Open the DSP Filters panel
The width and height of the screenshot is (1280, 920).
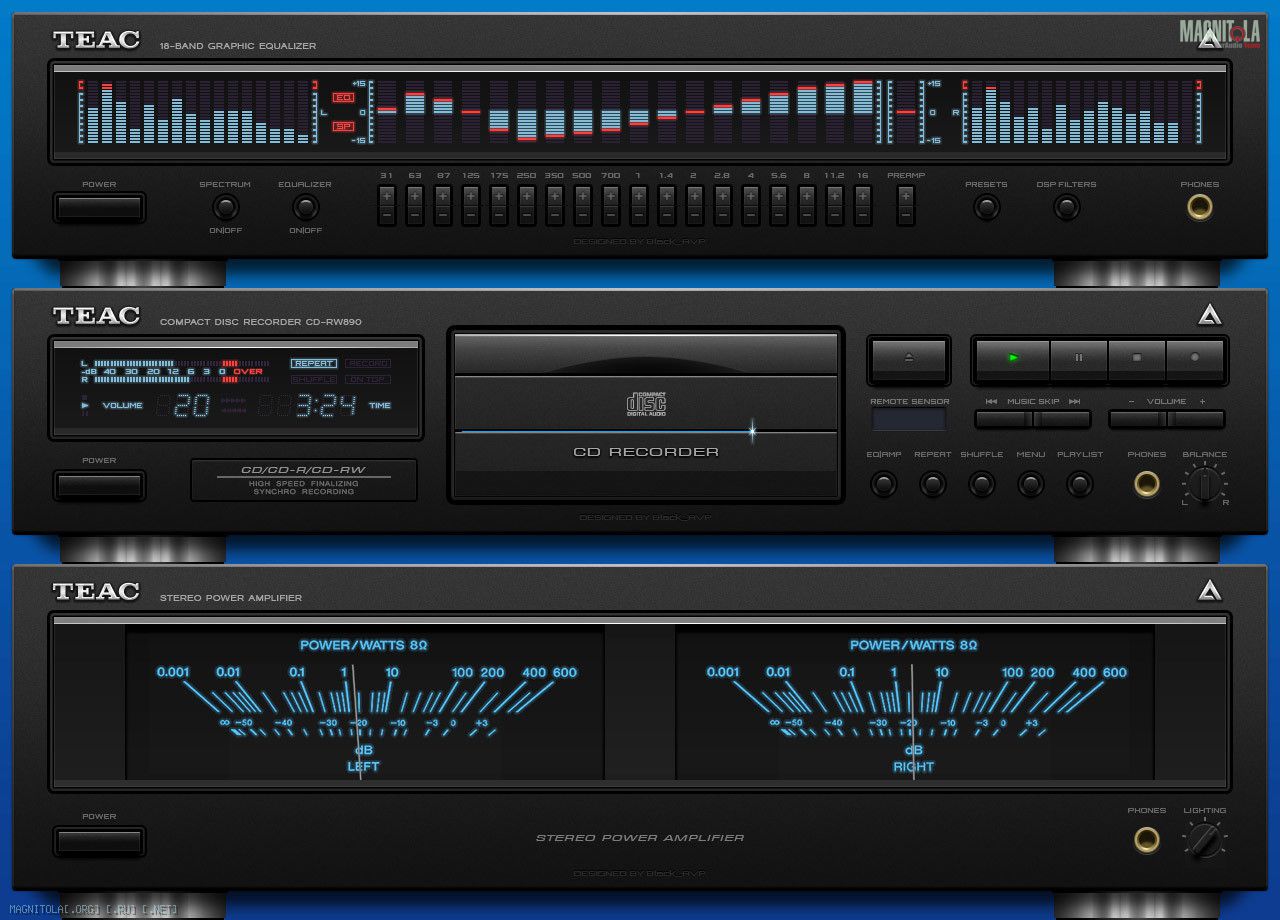point(1066,208)
